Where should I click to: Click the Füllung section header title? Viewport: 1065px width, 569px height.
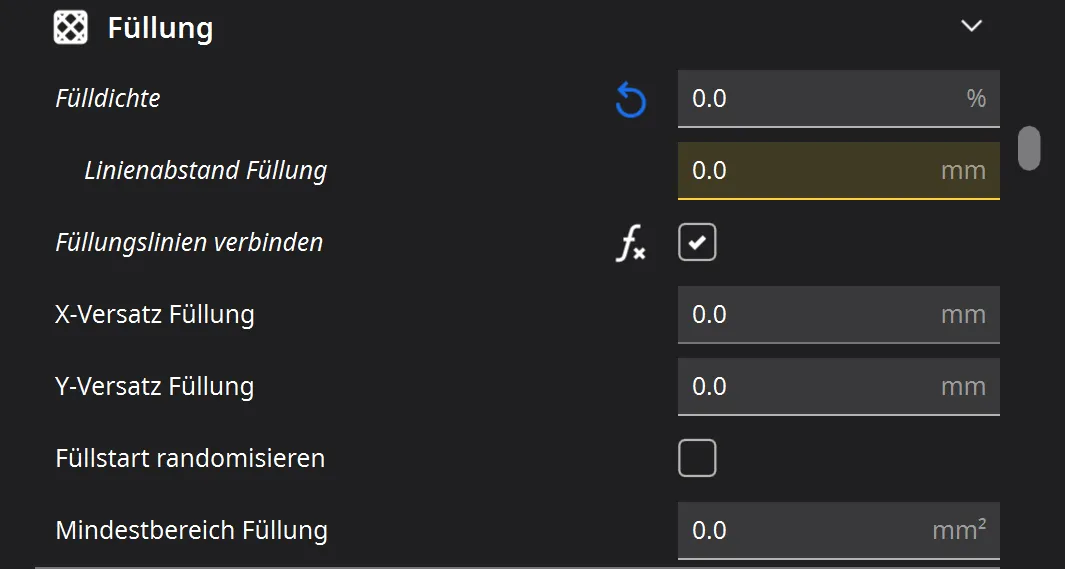(x=160, y=28)
